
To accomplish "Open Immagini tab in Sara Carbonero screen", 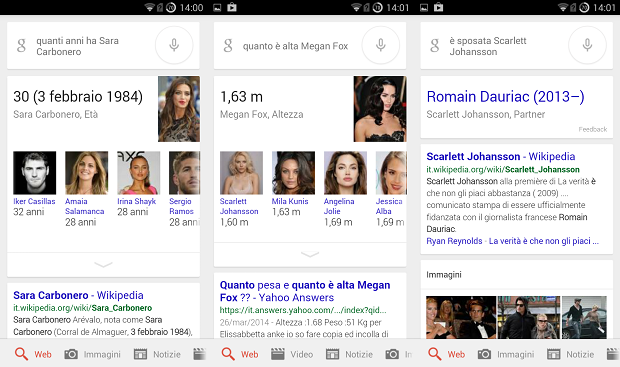I will point(93,354).
